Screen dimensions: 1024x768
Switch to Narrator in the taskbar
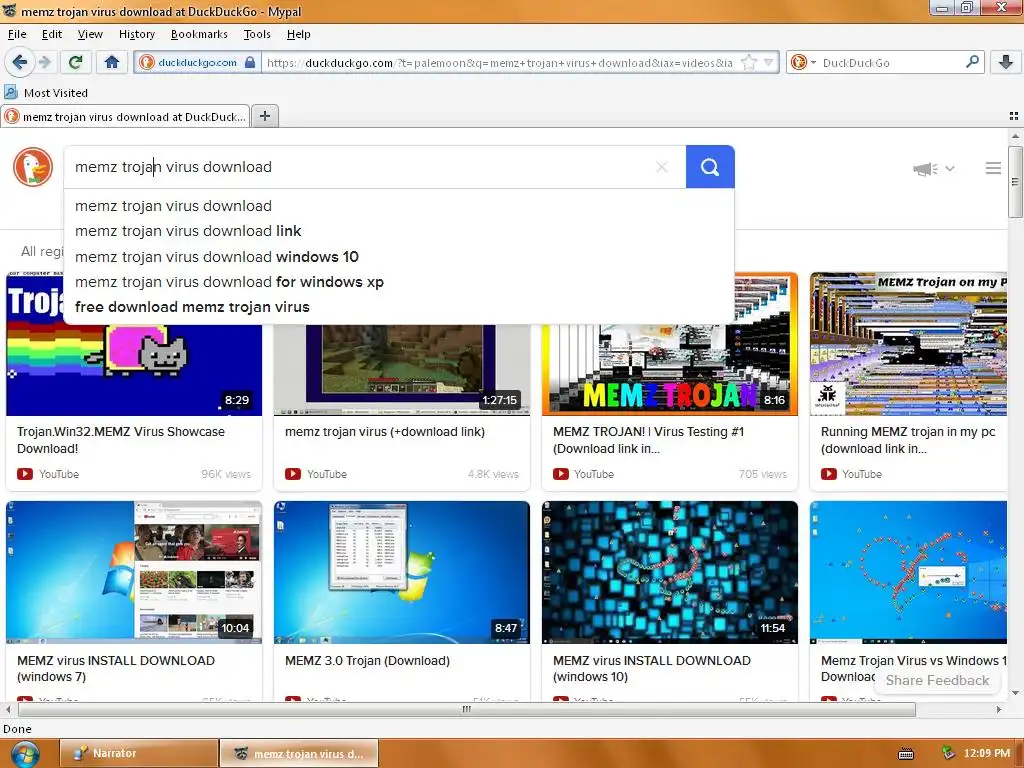(138, 754)
